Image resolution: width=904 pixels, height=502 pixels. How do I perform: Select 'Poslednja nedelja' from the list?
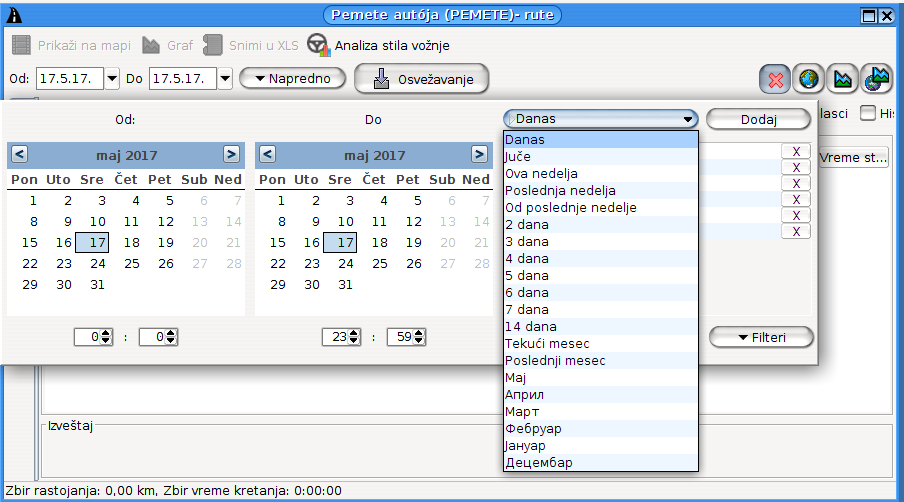point(560,190)
